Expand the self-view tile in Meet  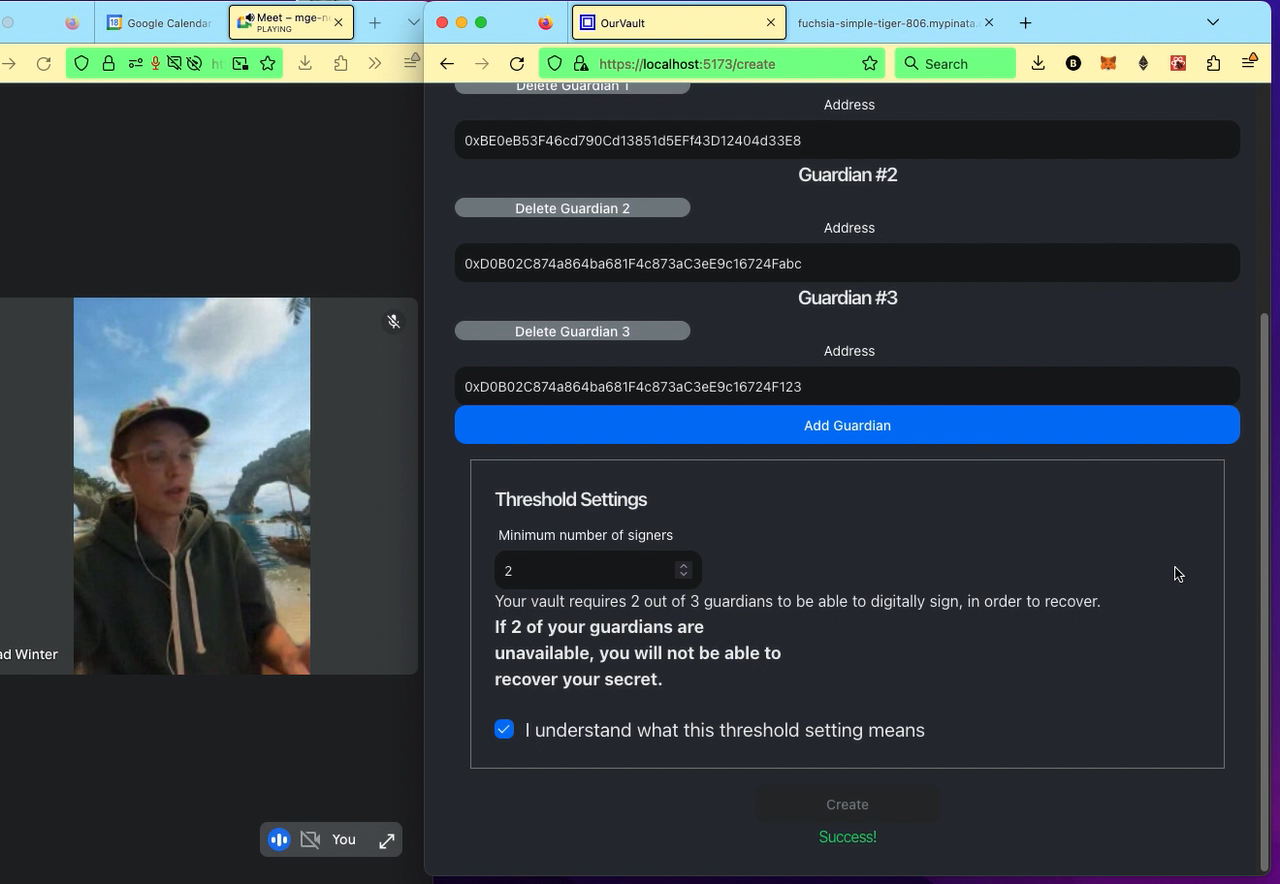(x=387, y=840)
